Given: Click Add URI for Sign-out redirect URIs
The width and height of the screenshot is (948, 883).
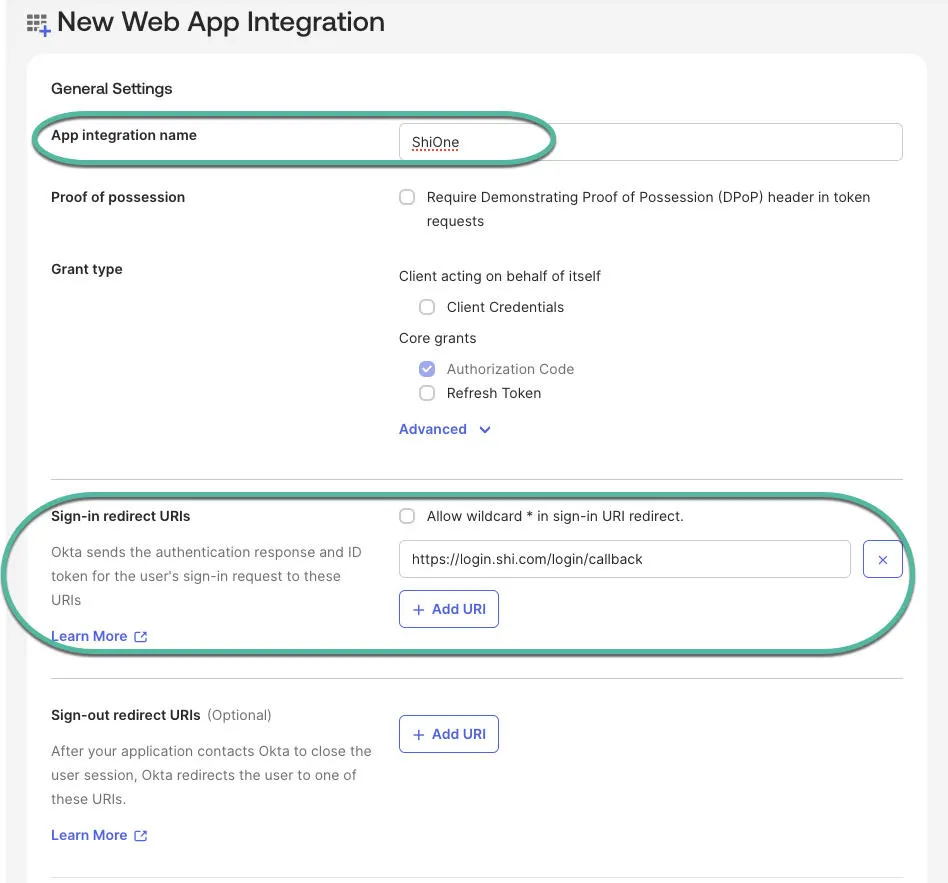Looking at the screenshot, I should pos(449,734).
